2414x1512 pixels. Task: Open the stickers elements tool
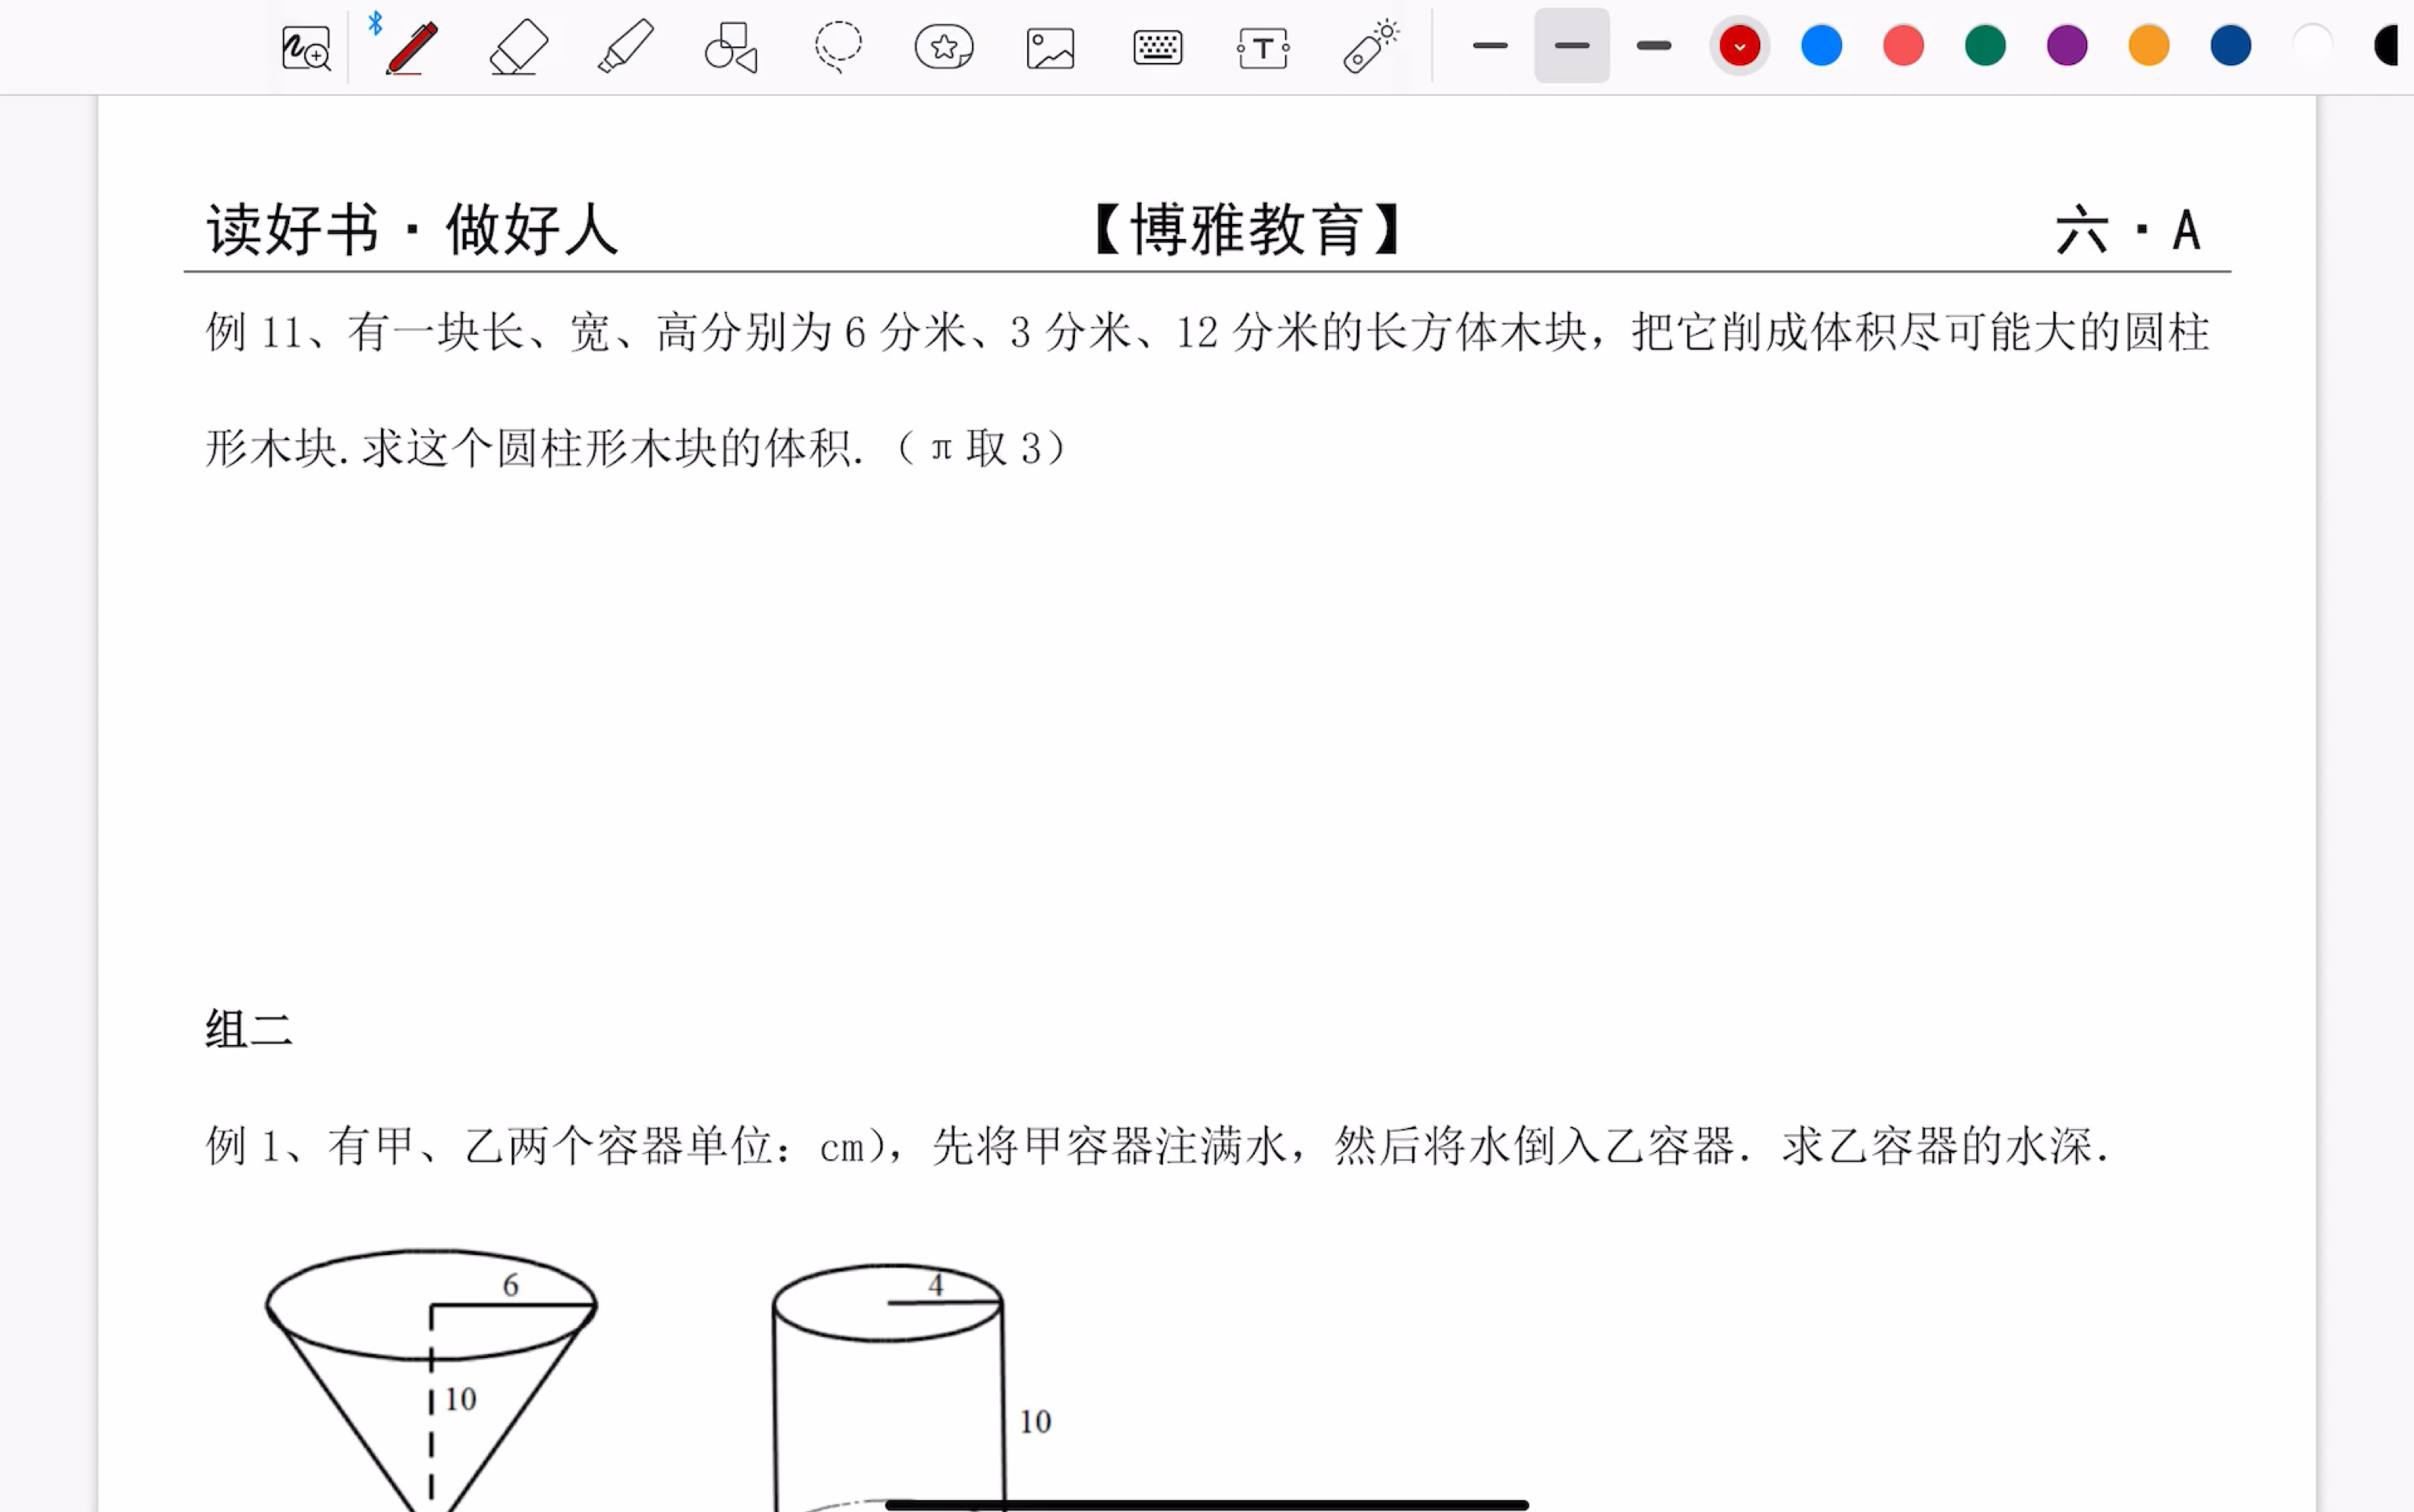point(944,47)
